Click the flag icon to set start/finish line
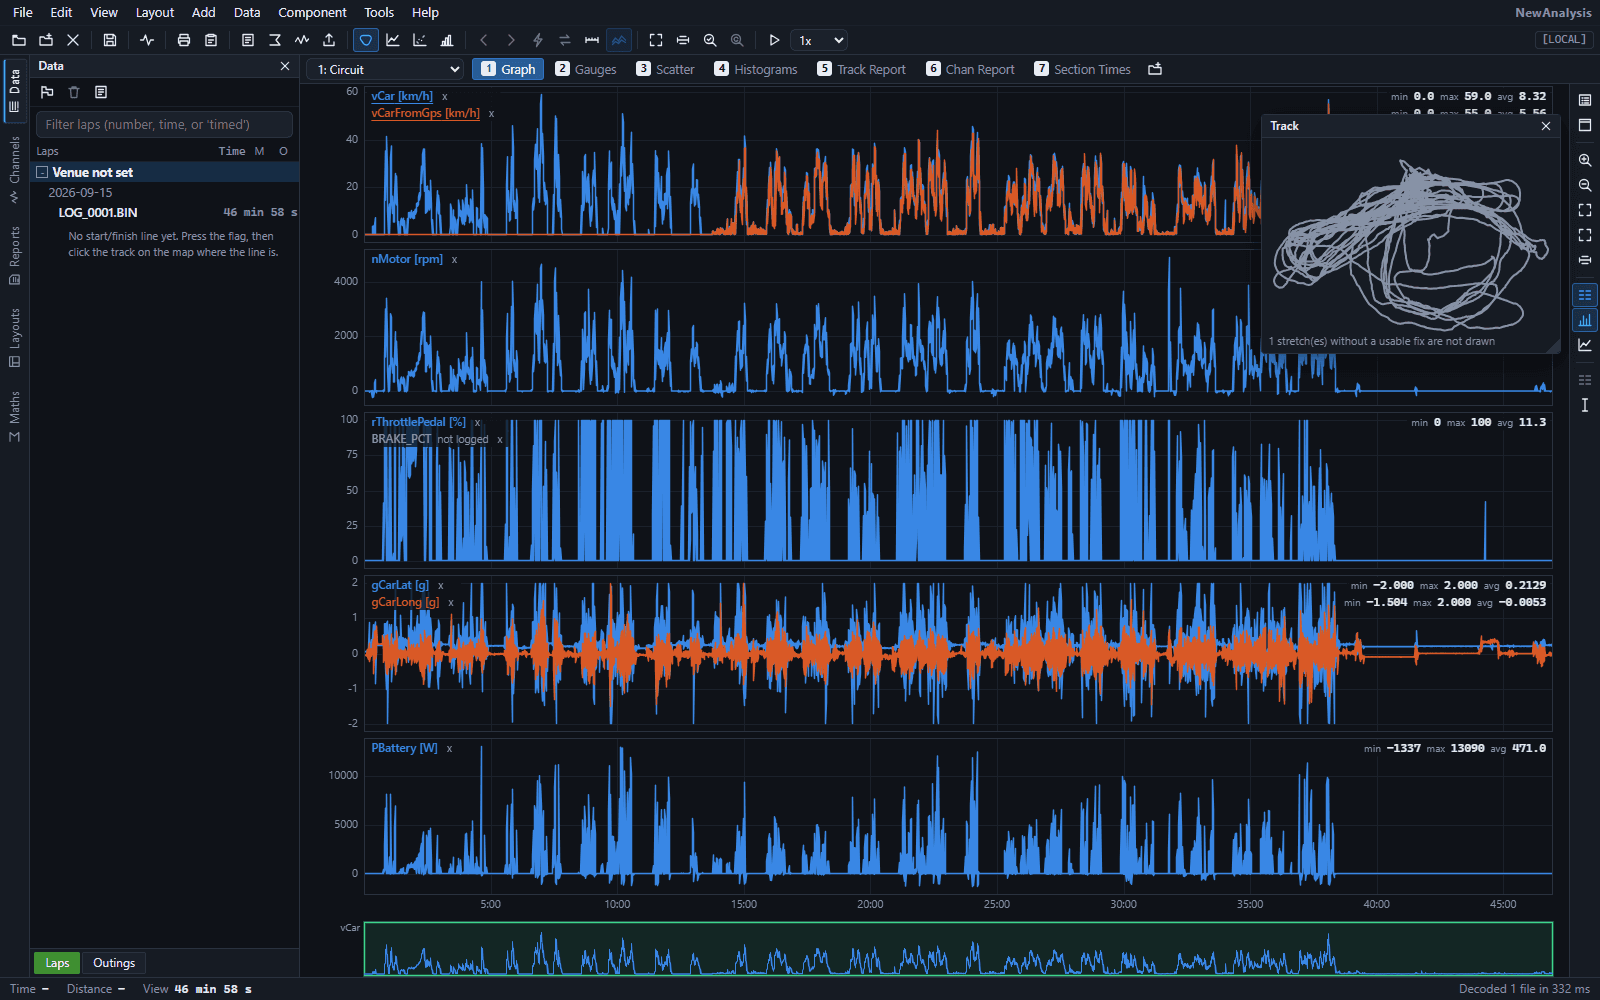 [47, 92]
